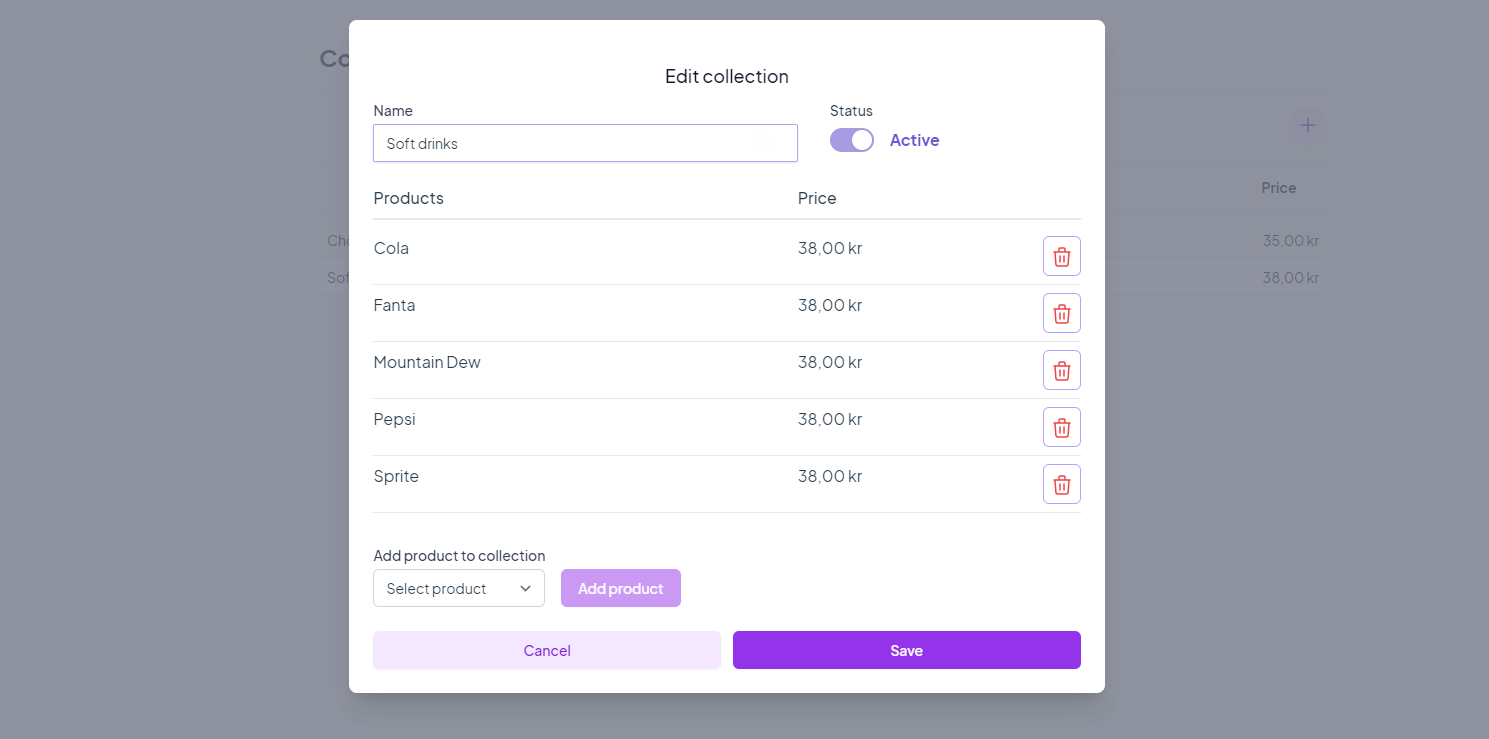Click the Products column header
Viewport: 1489px width, 739px height.
tap(408, 198)
